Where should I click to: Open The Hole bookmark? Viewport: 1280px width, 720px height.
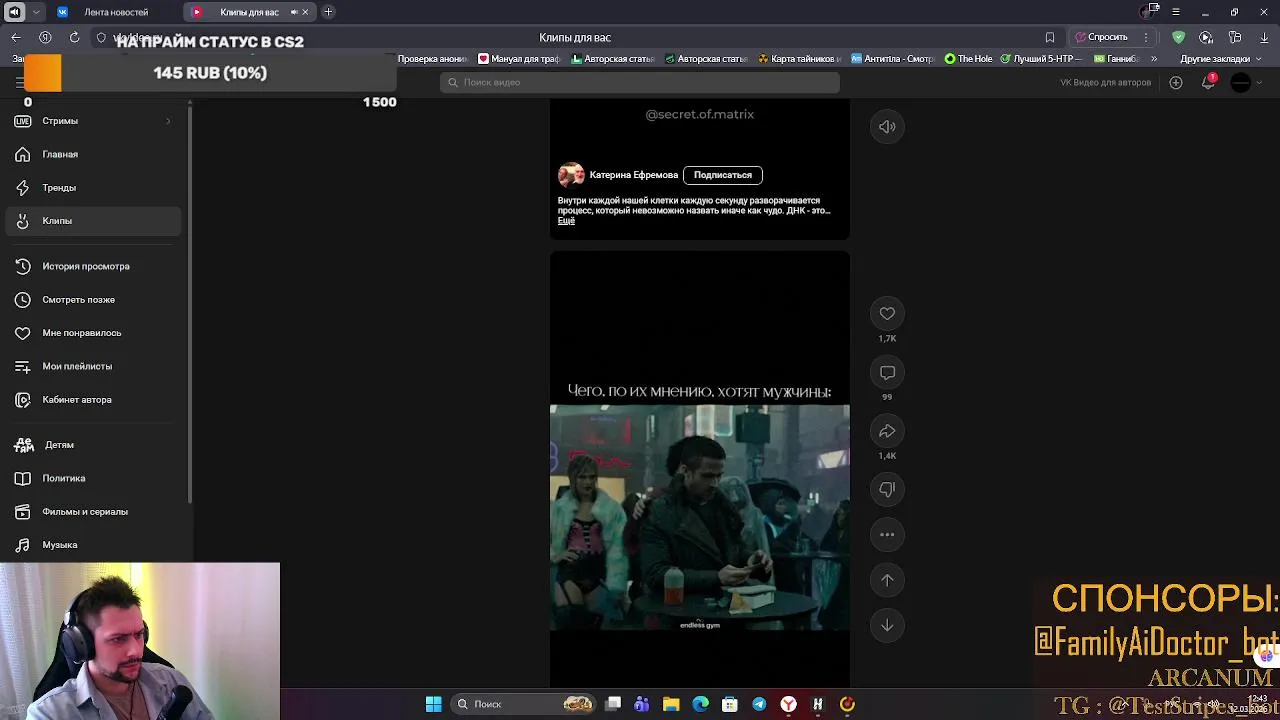tap(969, 59)
